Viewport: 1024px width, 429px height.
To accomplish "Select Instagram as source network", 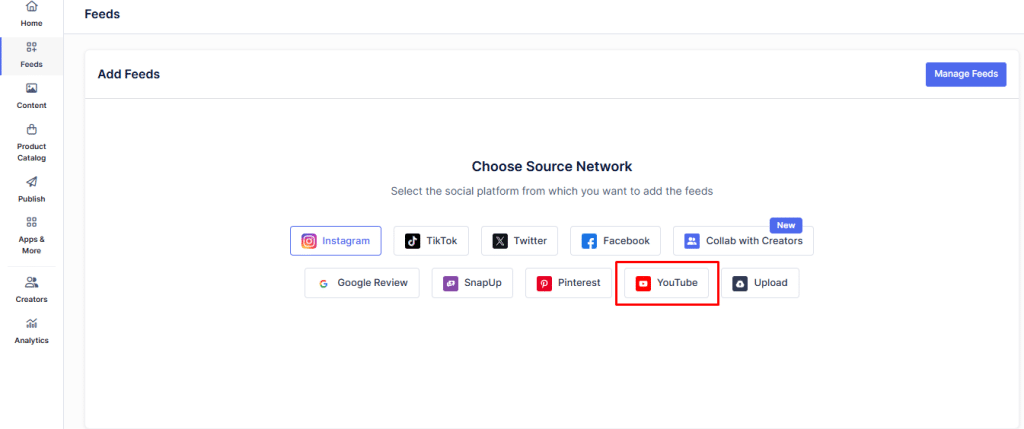I will click(x=335, y=241).
